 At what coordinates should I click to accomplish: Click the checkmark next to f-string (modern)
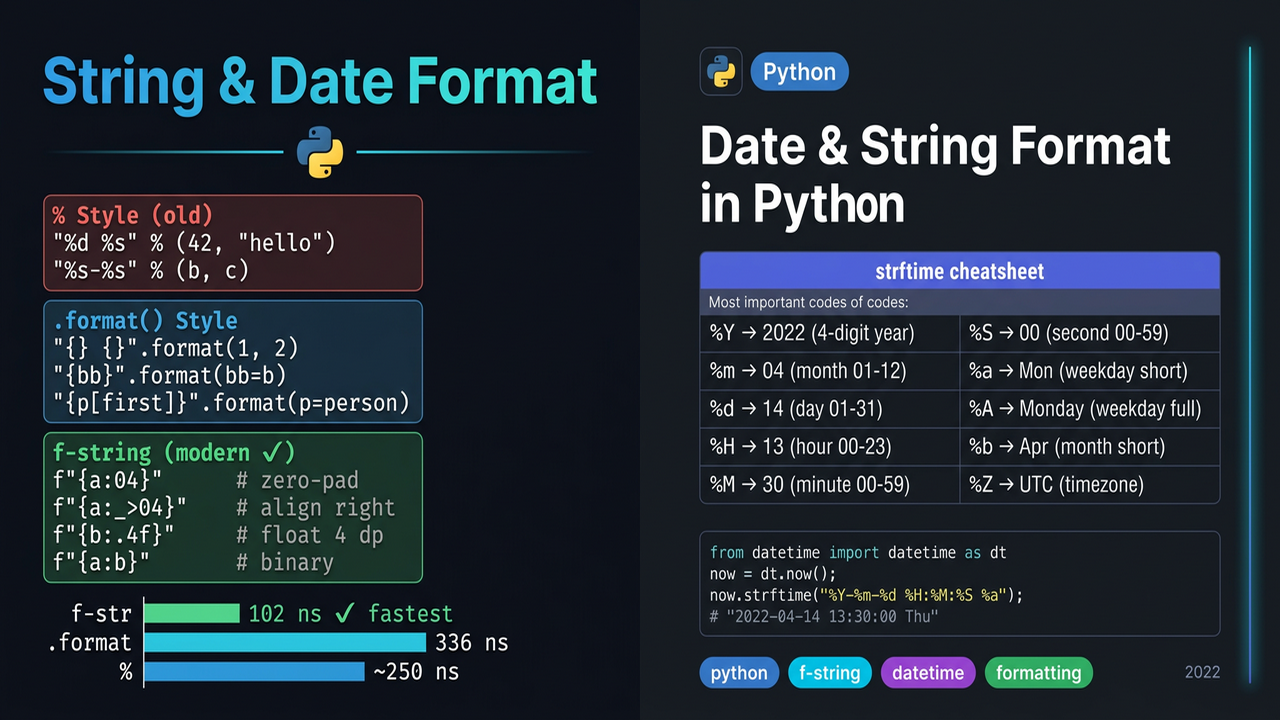click(284, 452)
